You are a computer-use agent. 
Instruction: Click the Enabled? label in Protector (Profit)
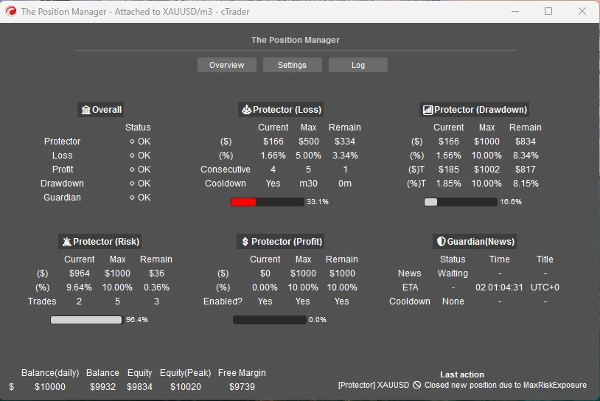tap(223, 302)
